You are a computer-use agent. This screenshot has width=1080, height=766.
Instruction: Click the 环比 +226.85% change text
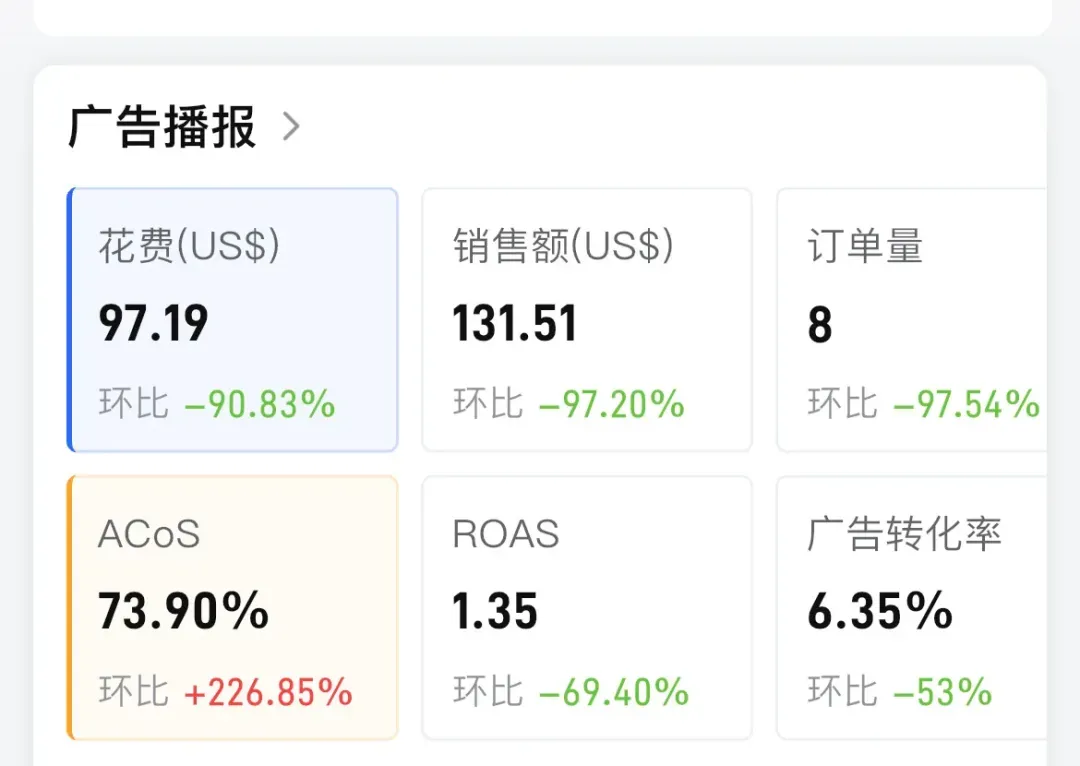pos(226,692)
